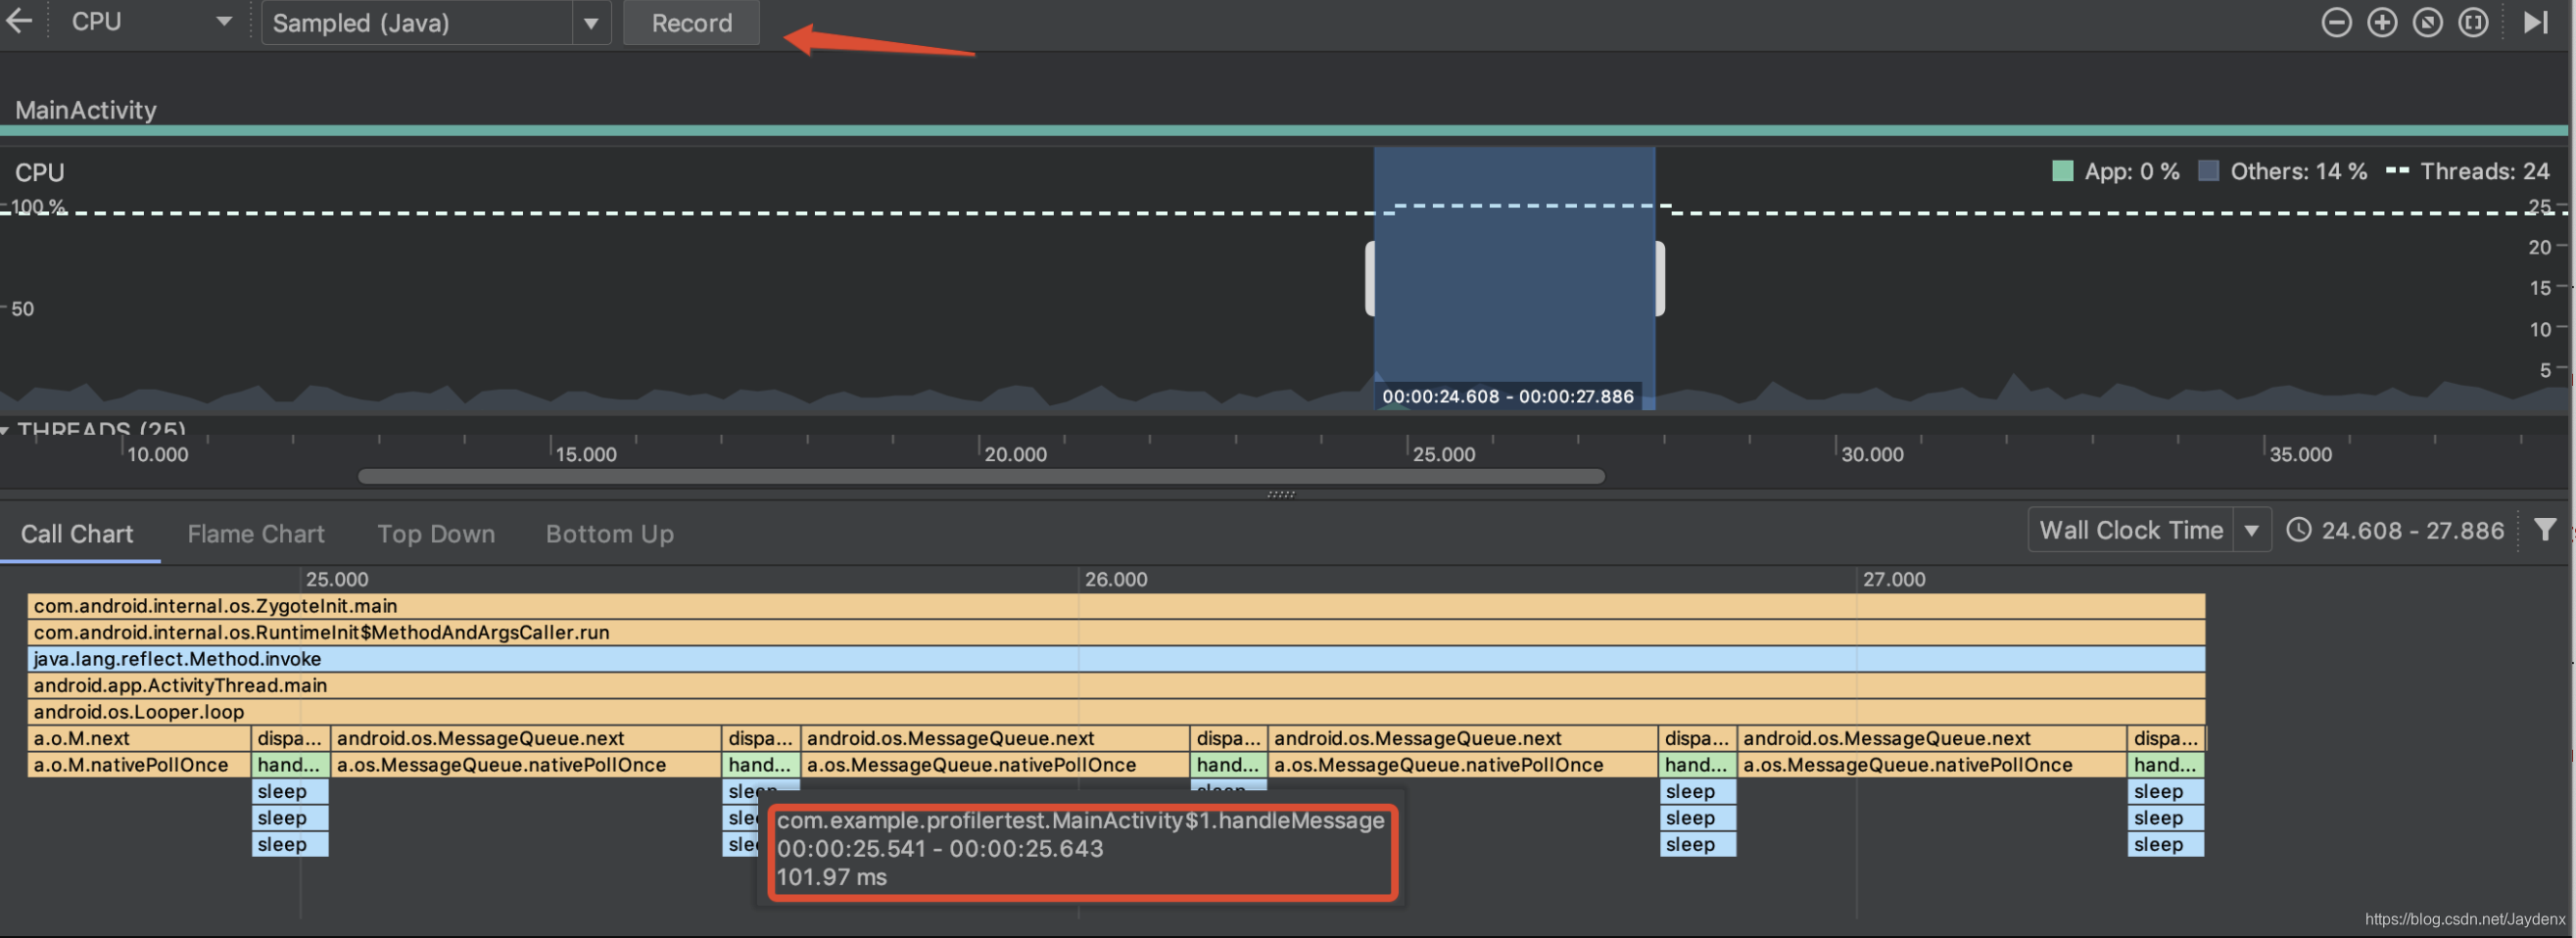
Task: Click the filter funnel icon
Action: [x=2545, y=530]
